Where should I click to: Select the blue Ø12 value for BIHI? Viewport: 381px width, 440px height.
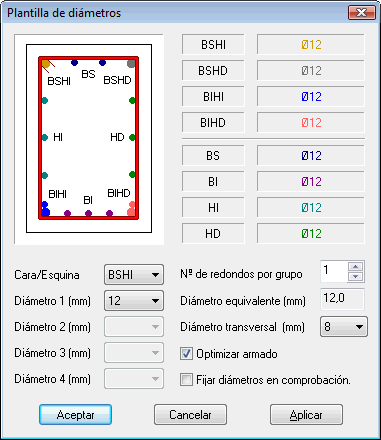(x=311, y=96)
